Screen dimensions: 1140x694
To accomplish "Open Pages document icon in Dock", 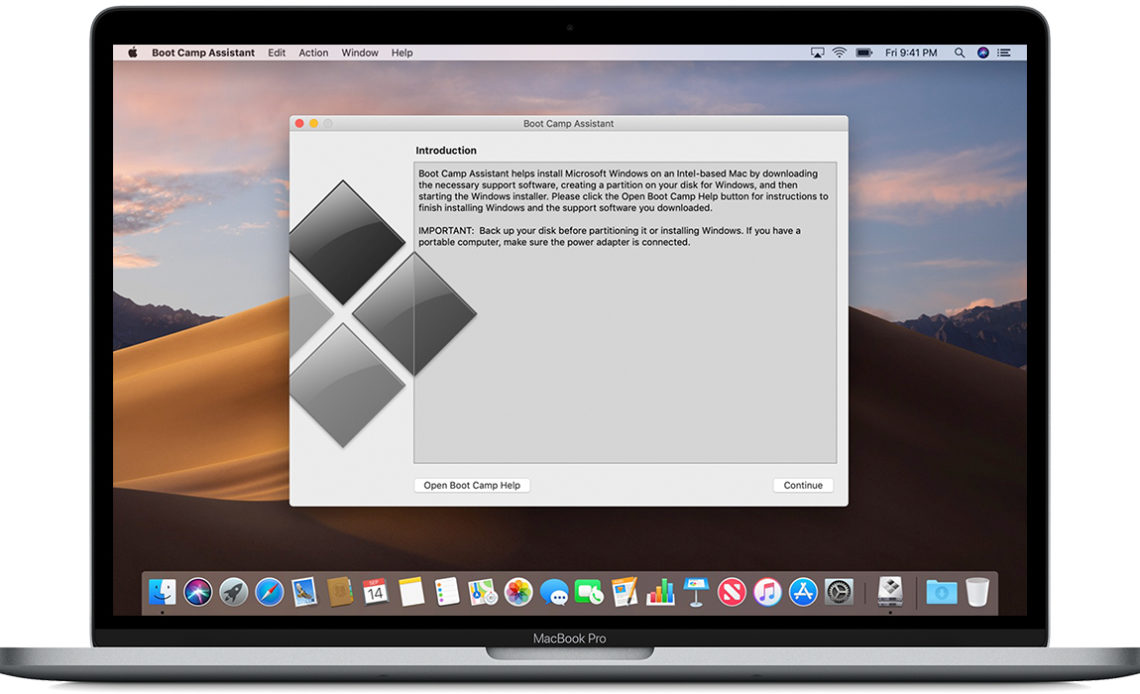I will coord(625,592).
